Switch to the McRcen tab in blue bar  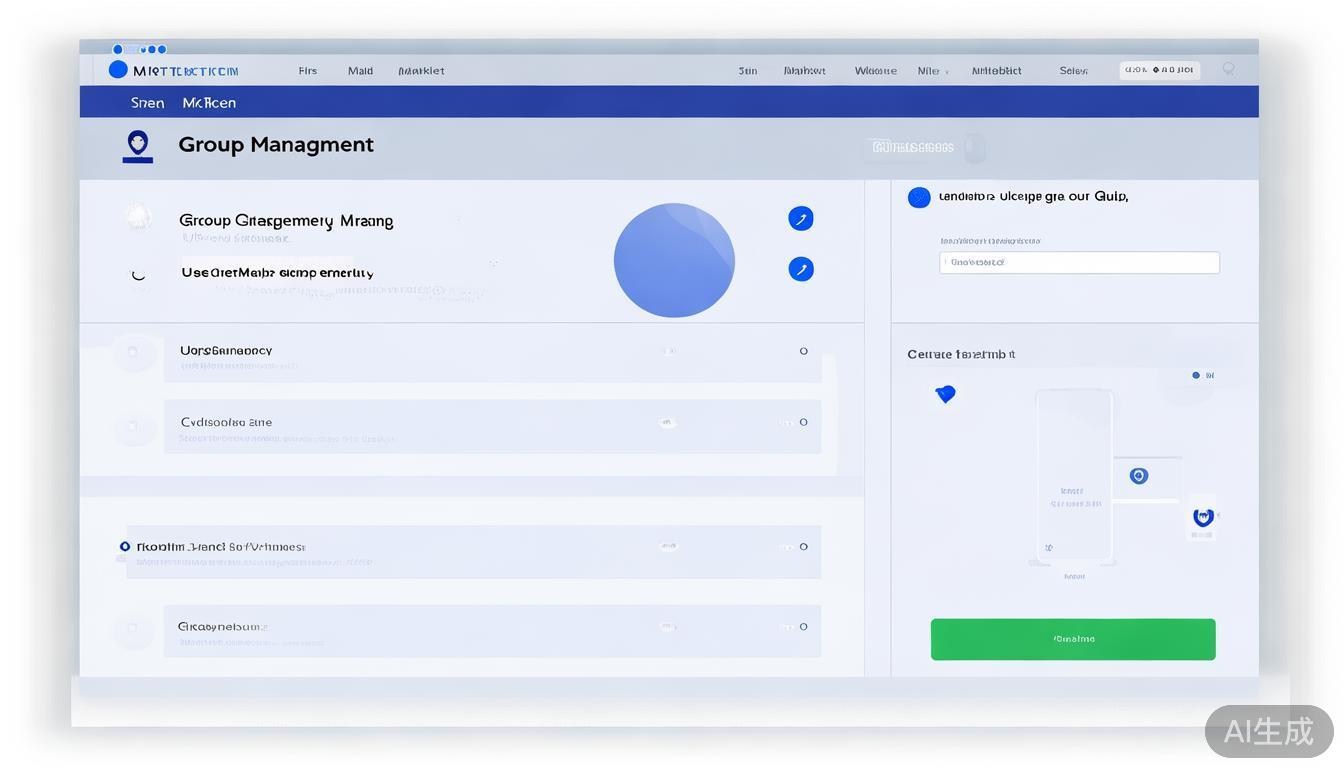coord(209,103)
